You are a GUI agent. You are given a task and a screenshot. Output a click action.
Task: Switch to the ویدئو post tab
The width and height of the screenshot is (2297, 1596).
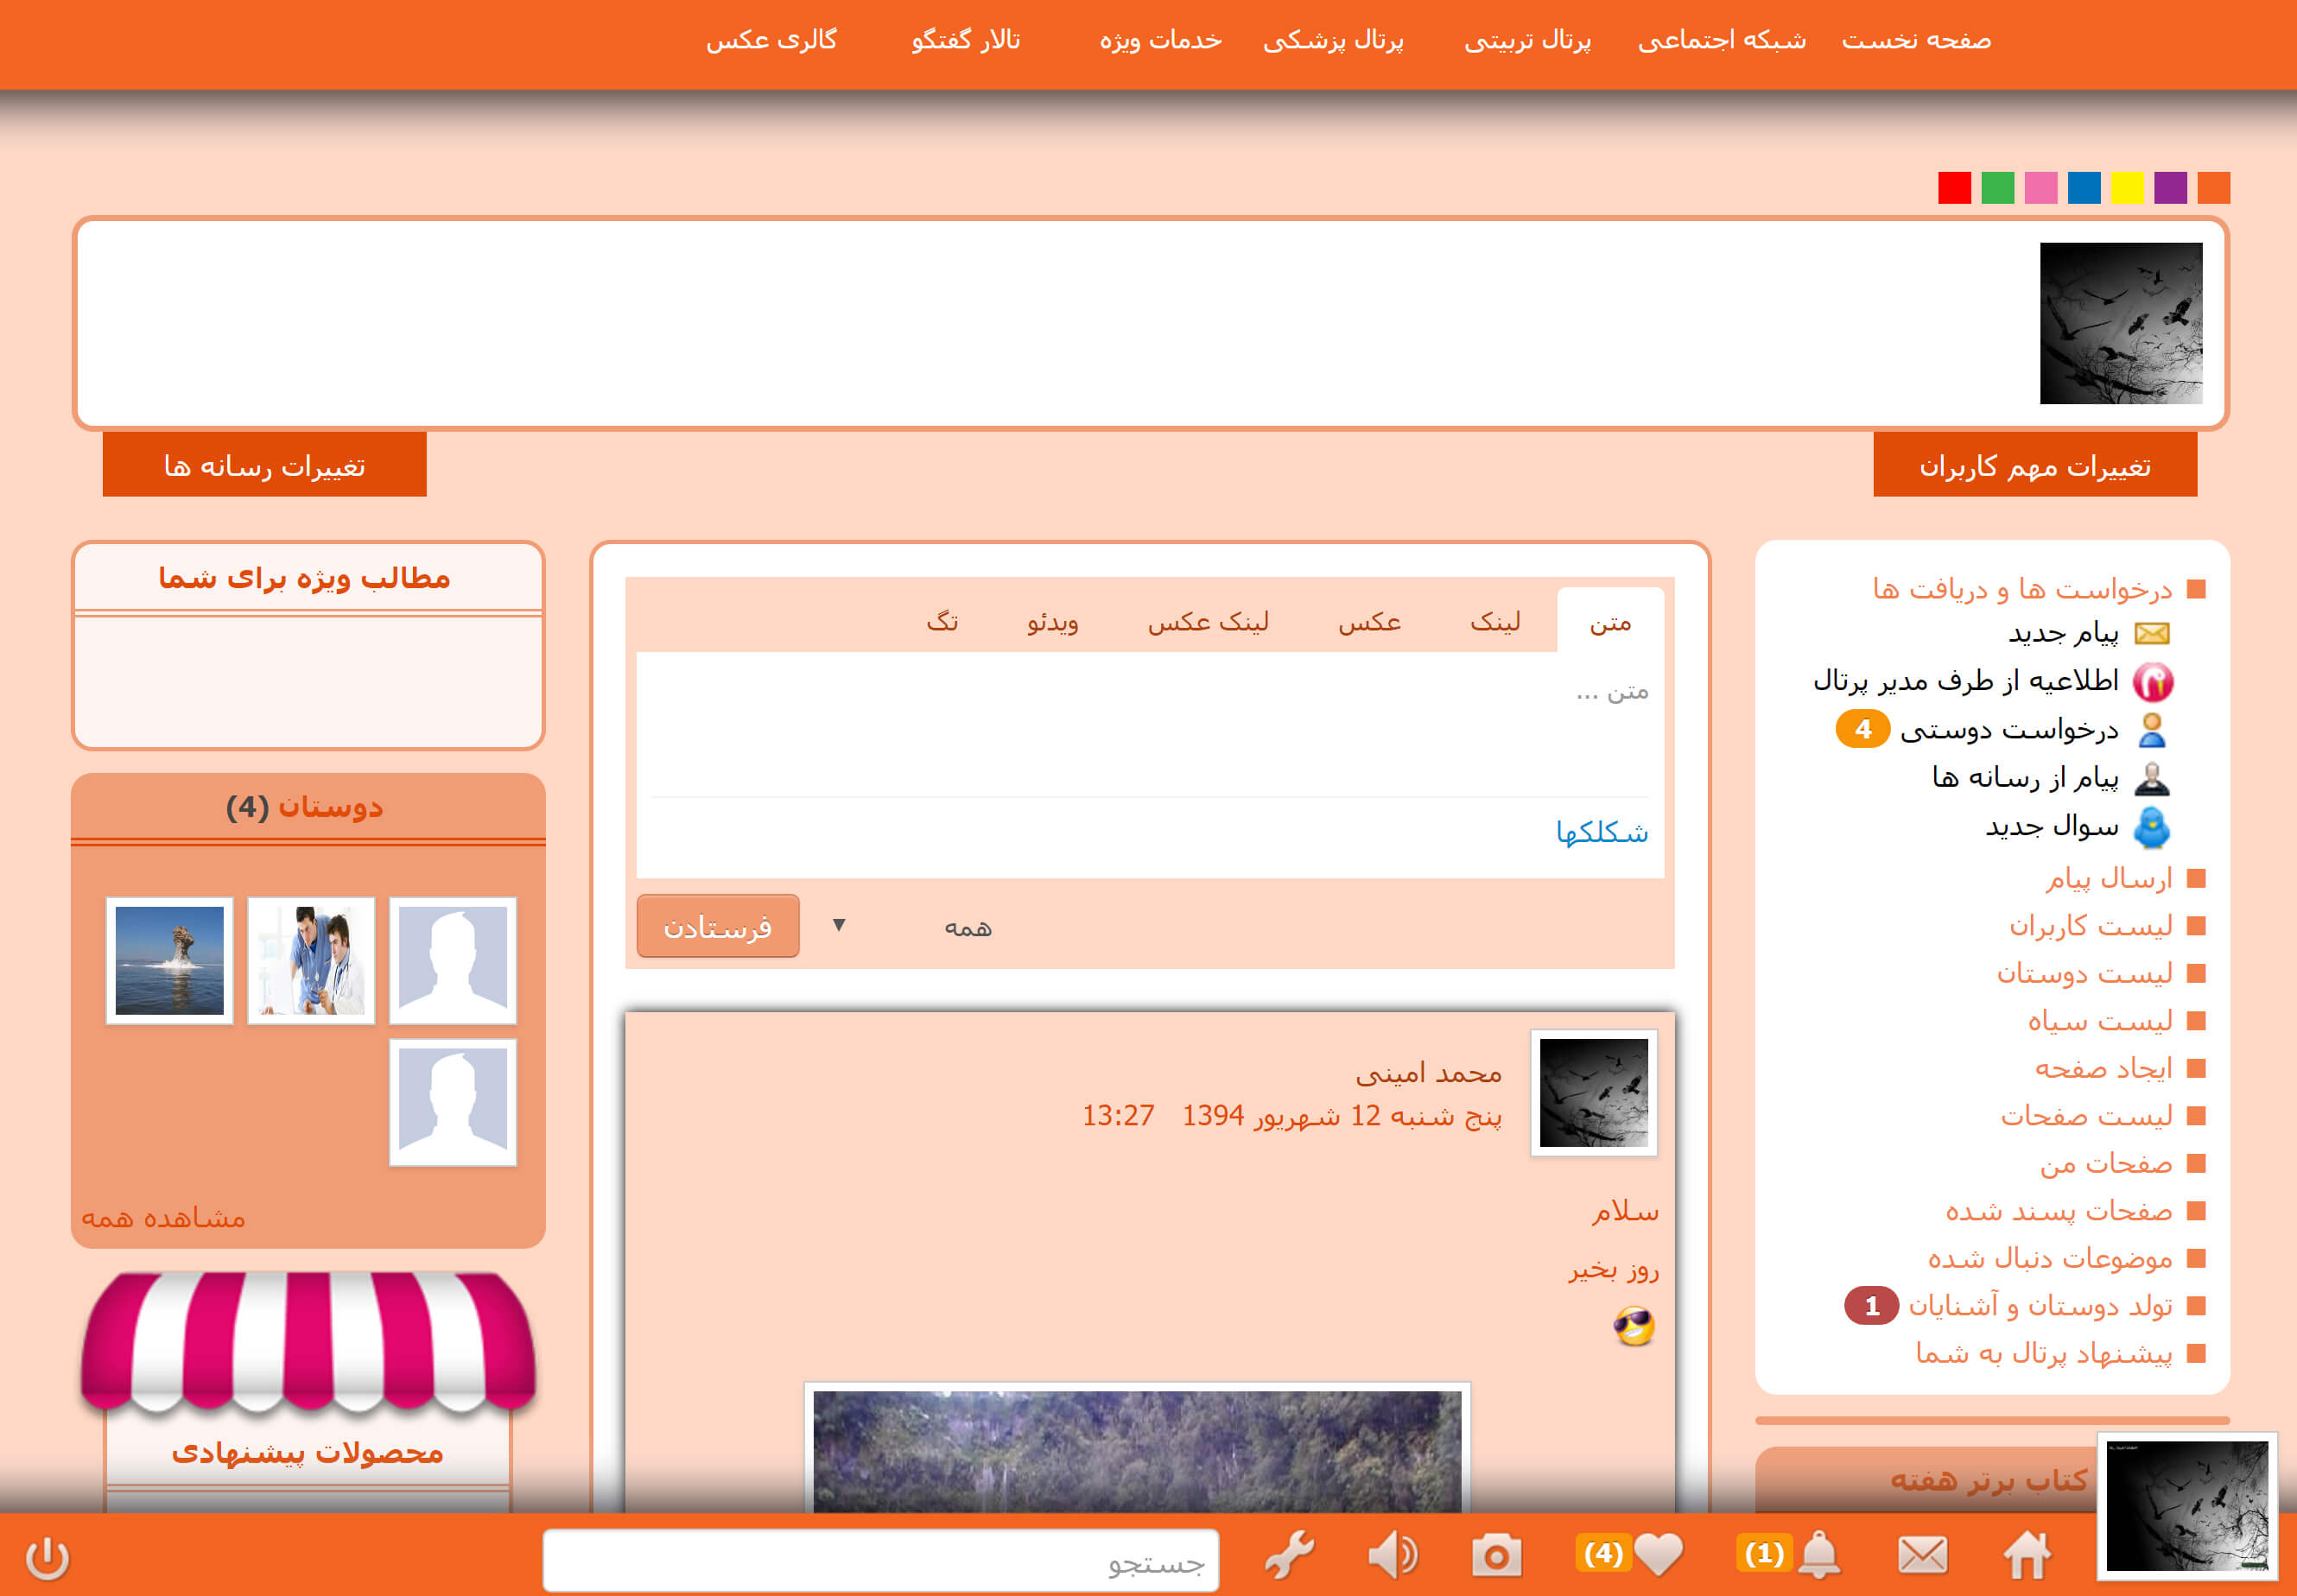[1052, 622]
